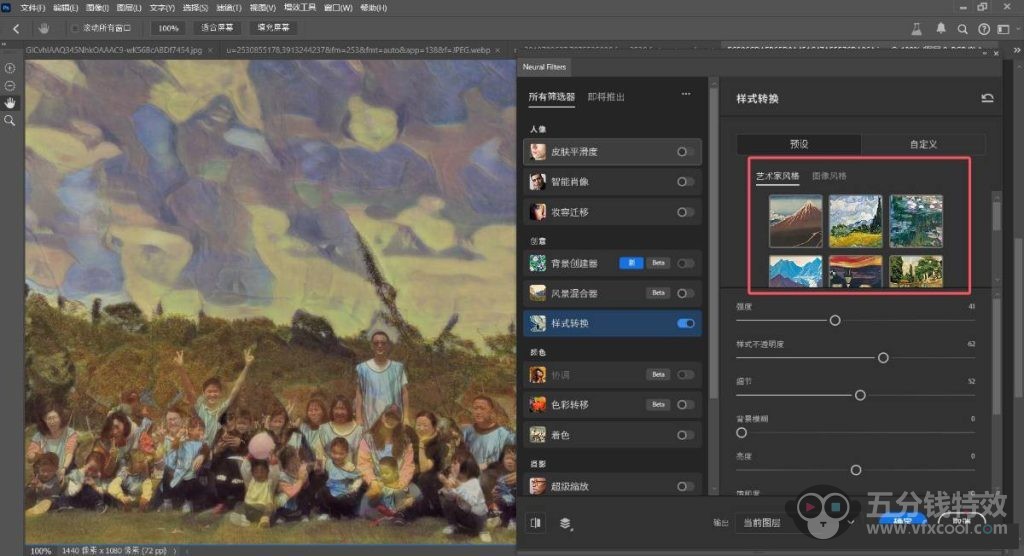
Task: Reset 样式转换 parameters with undo icon
Action: tap(987, 98)
